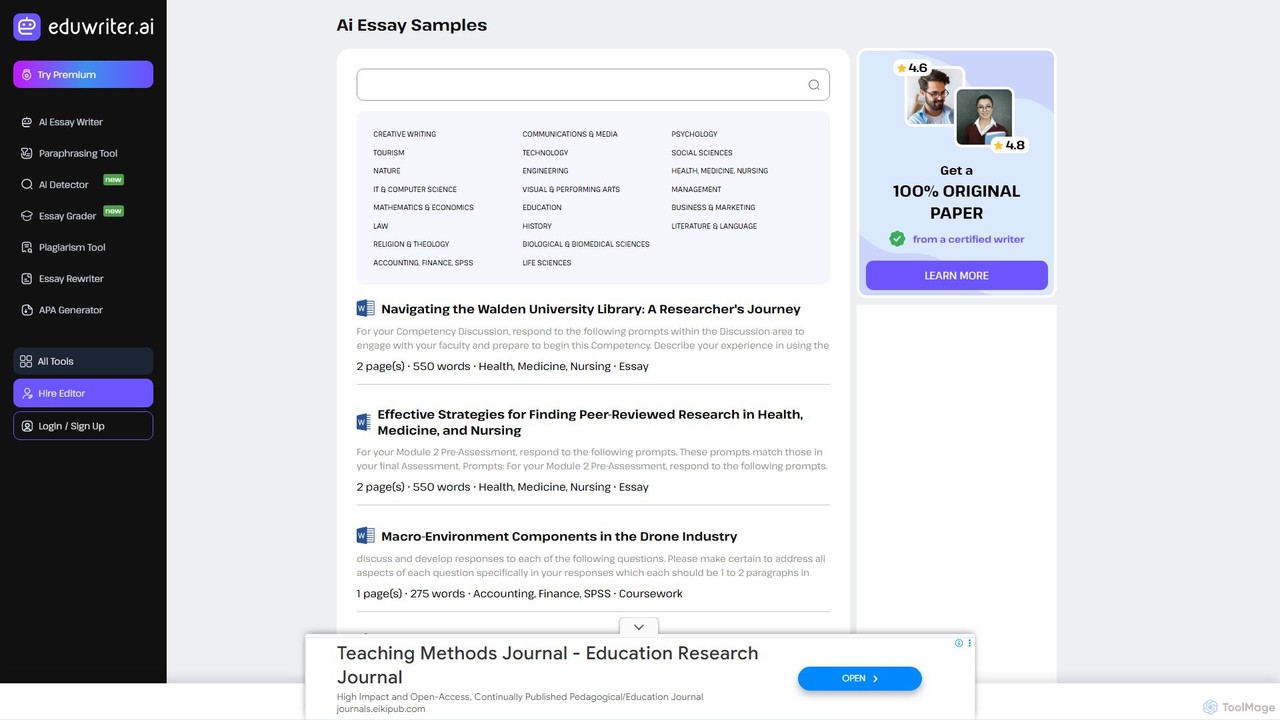Choose the Technology category
The width and height of the screenshot is (1280, 720).
545,153
